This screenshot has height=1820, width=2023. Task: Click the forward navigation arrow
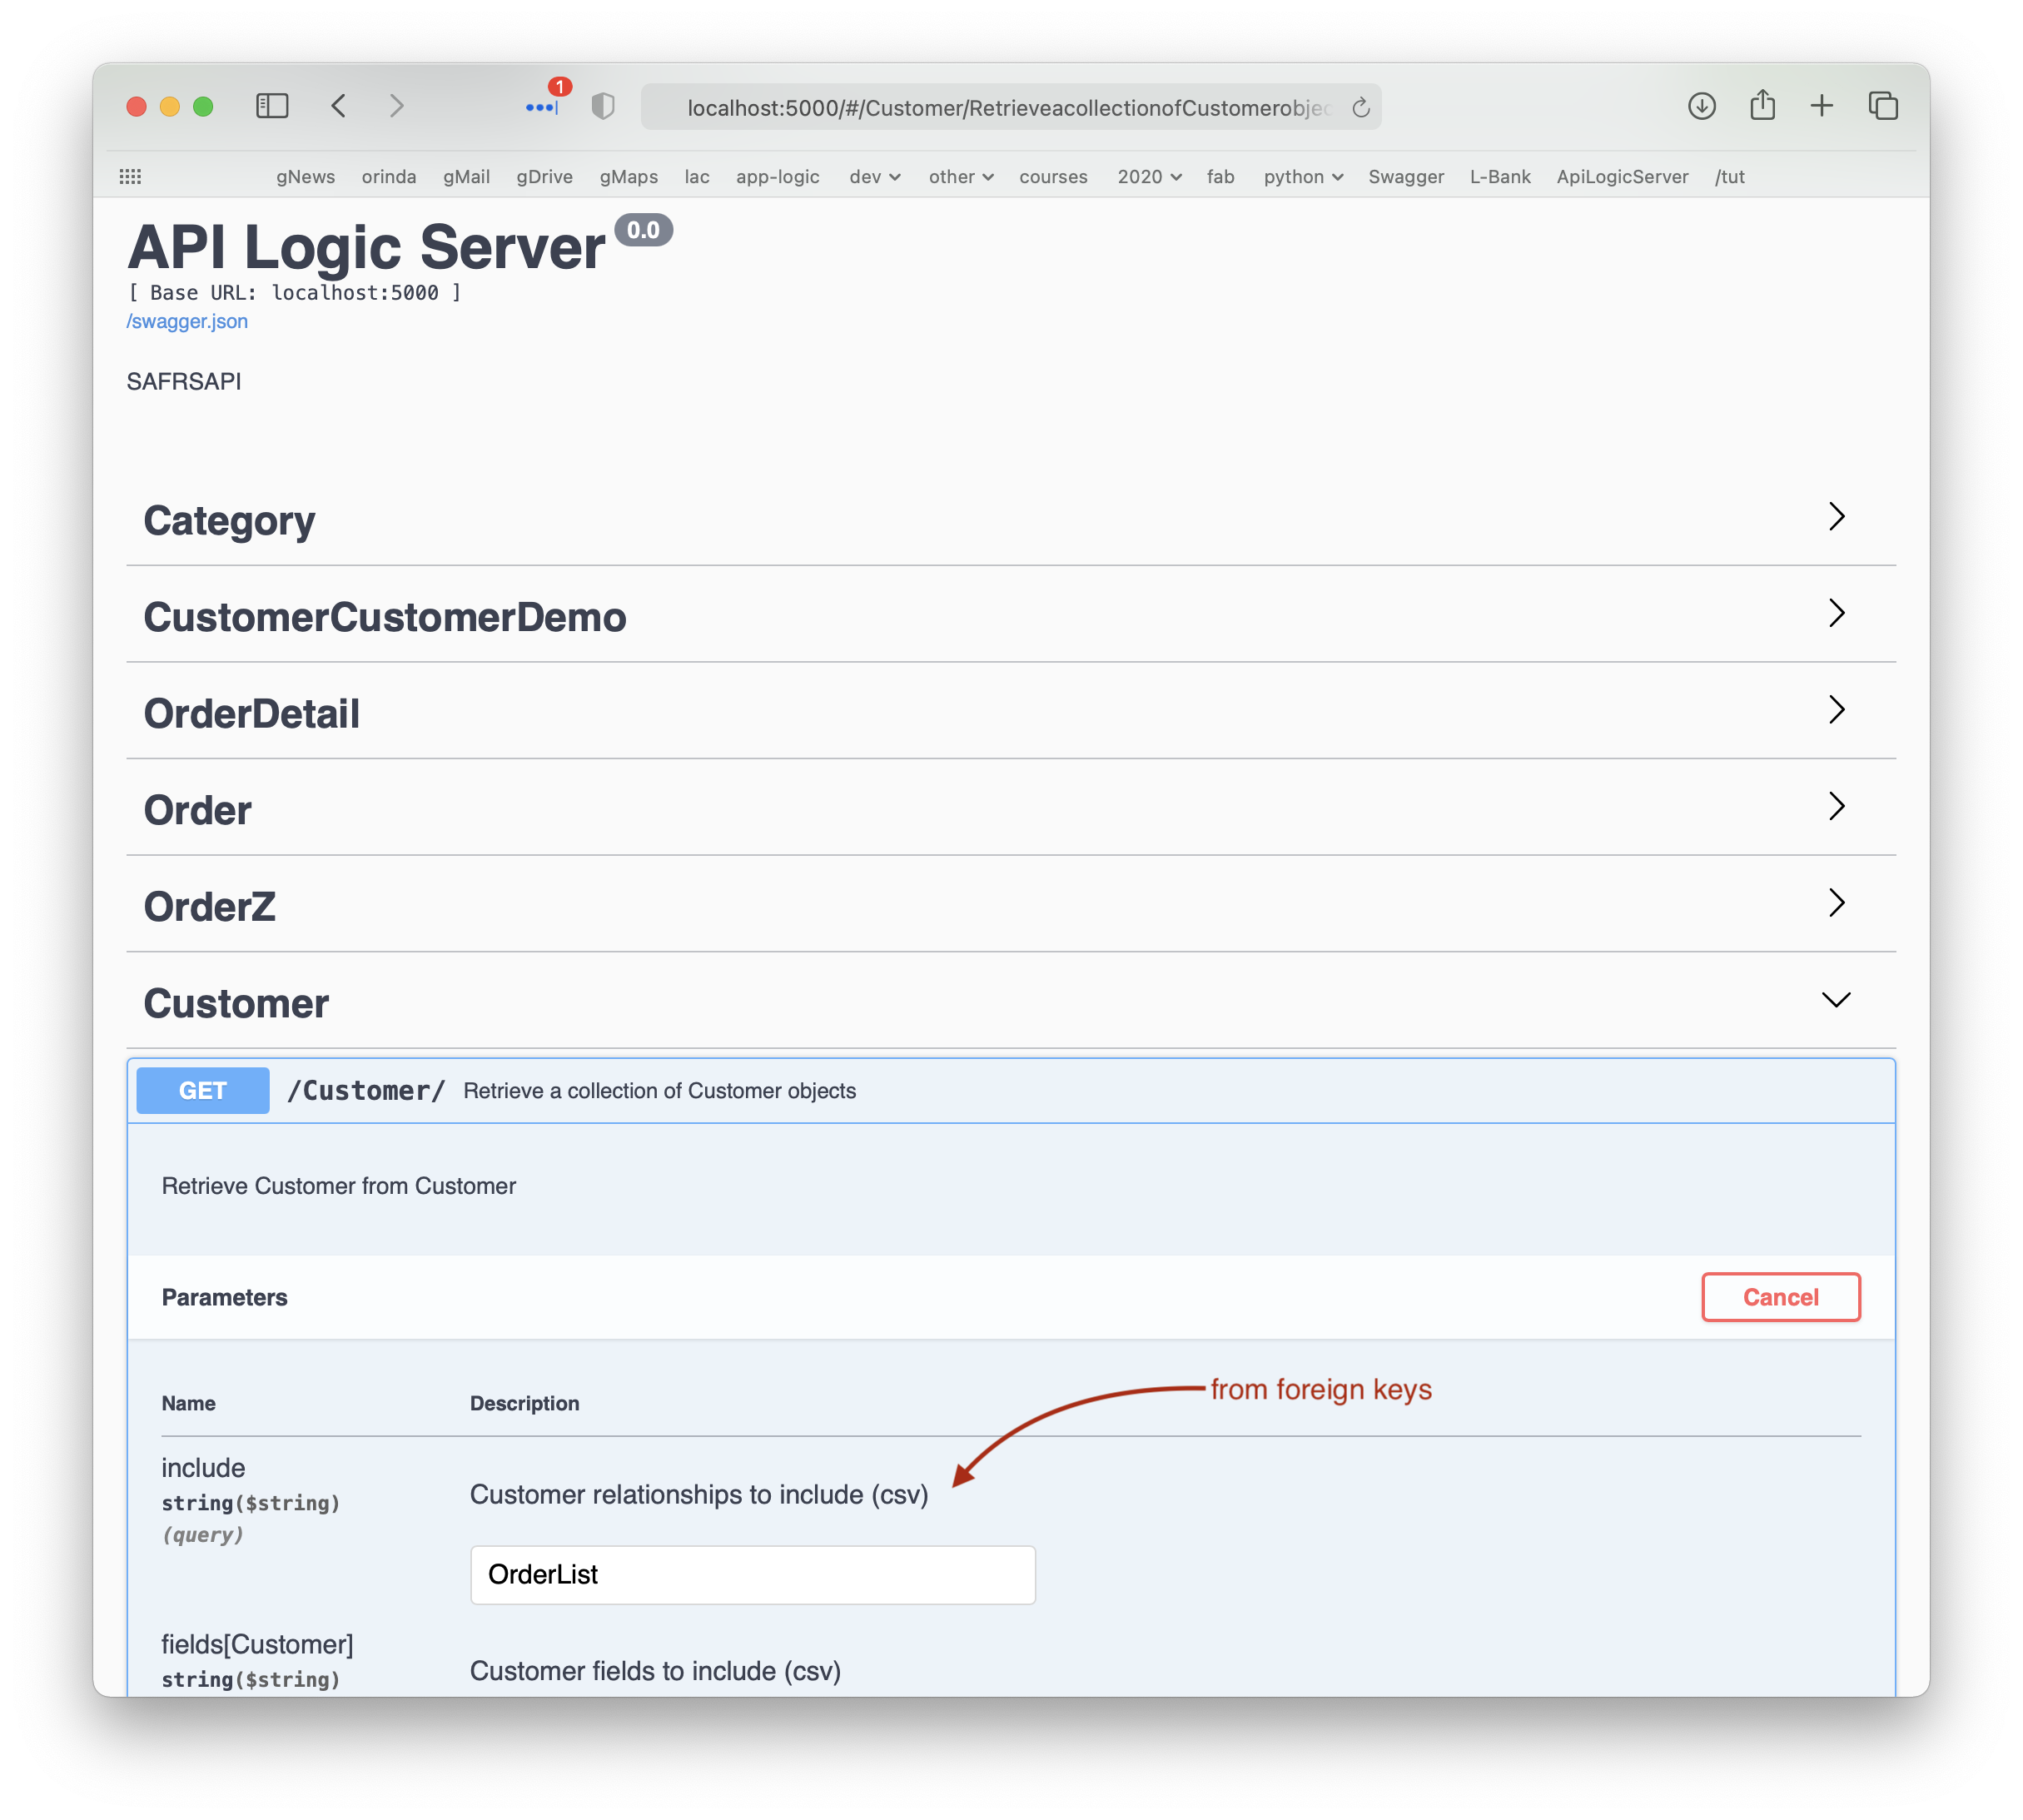pyautogui.click(x=397, y=106)
